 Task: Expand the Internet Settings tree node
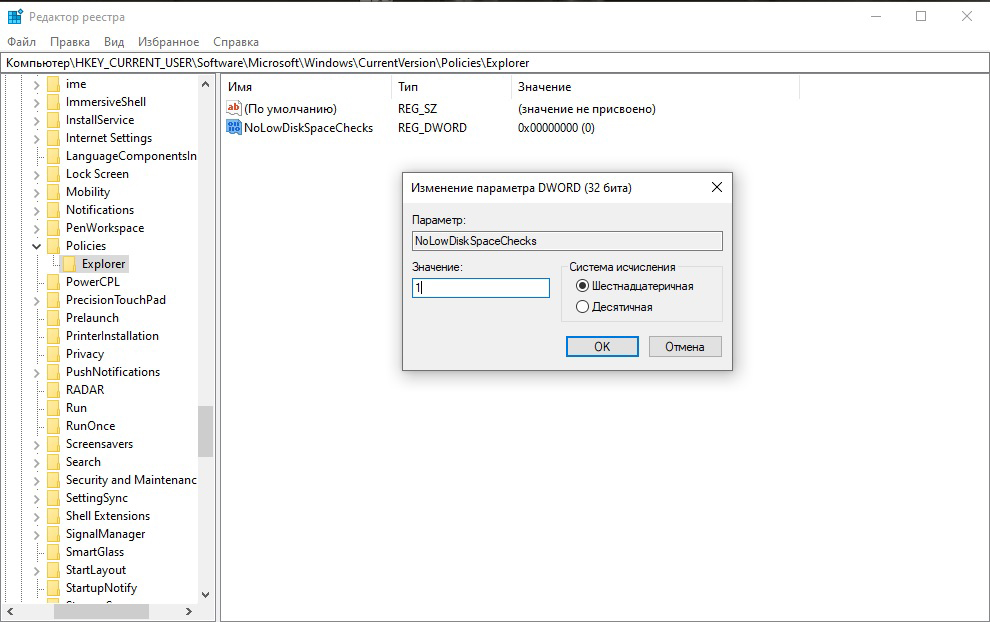(37, 138)
